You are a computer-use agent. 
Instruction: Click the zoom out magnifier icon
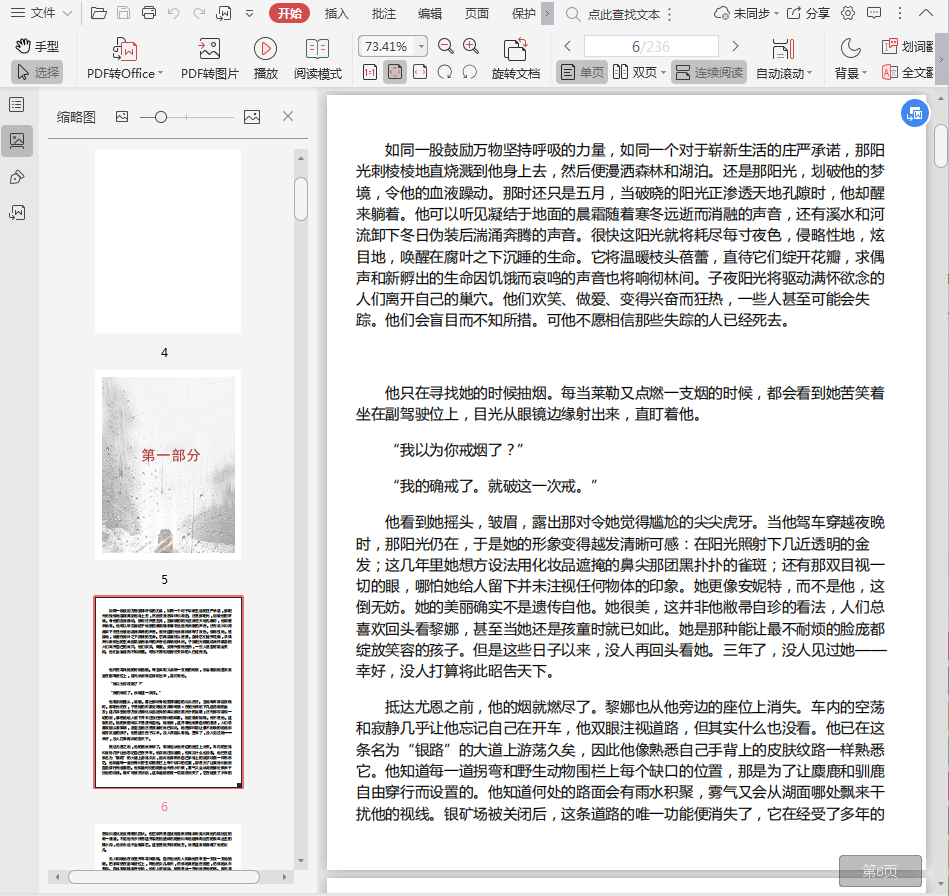pyautogui.click(x=445, y=46)
